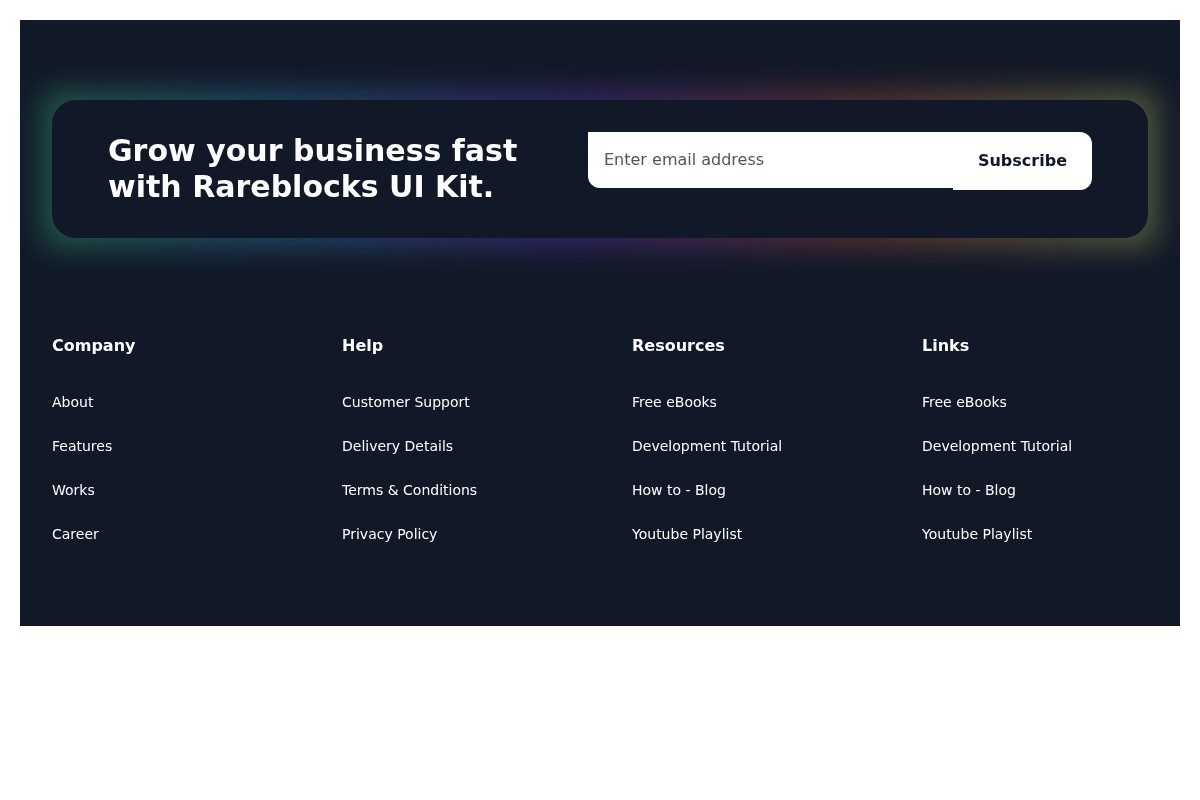Select How to - Blog under Resources

678,490
